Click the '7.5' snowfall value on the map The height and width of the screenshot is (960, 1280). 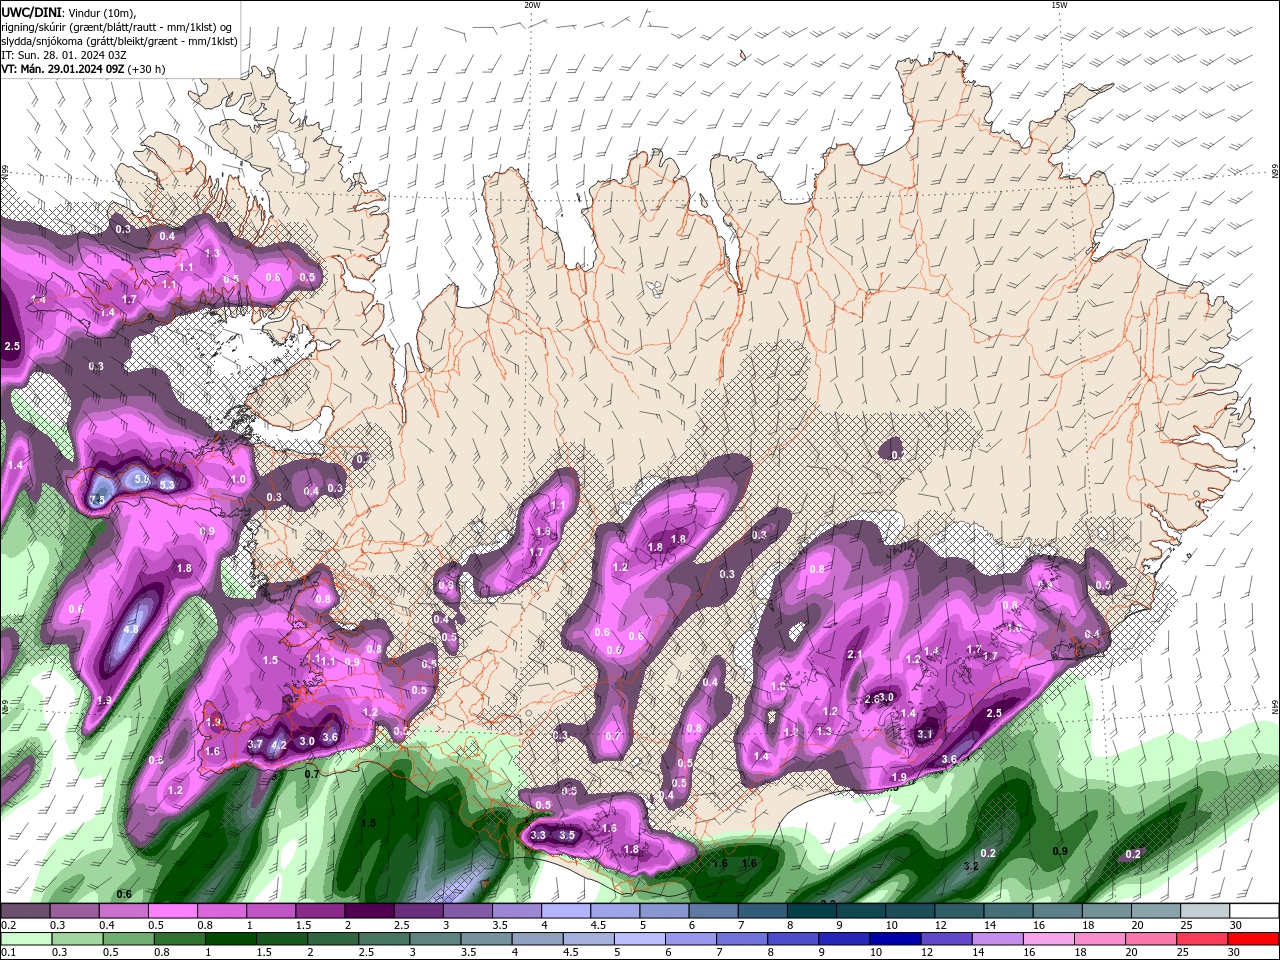point(97,500)
